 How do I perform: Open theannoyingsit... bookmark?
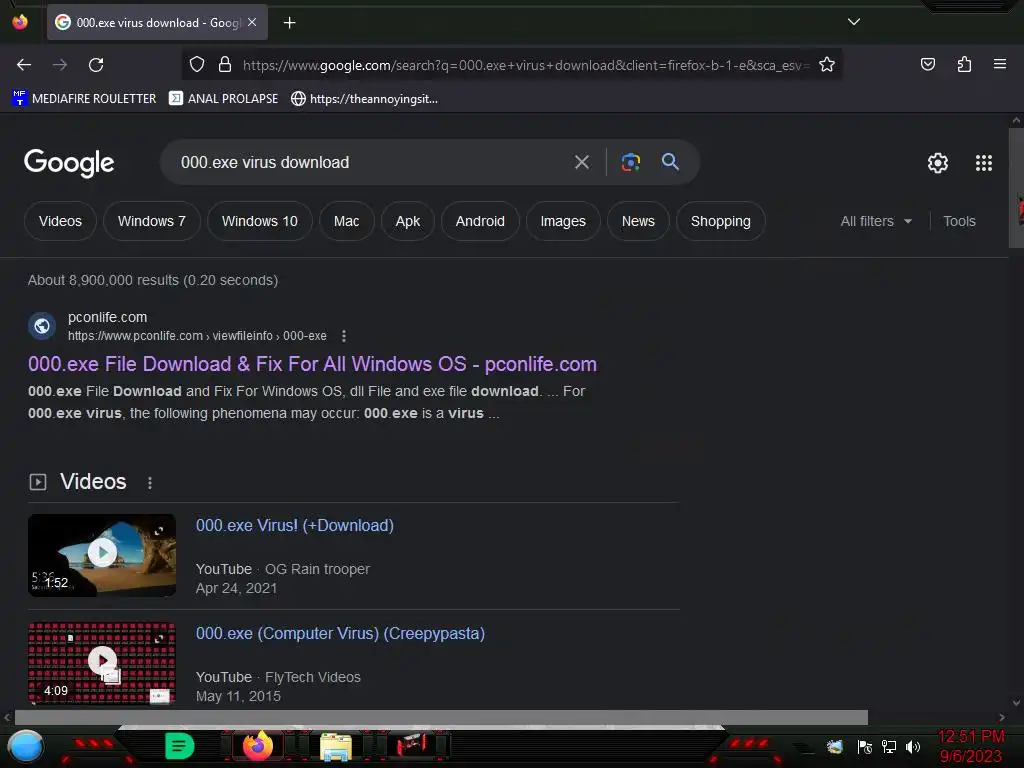(x=364, y=99)
